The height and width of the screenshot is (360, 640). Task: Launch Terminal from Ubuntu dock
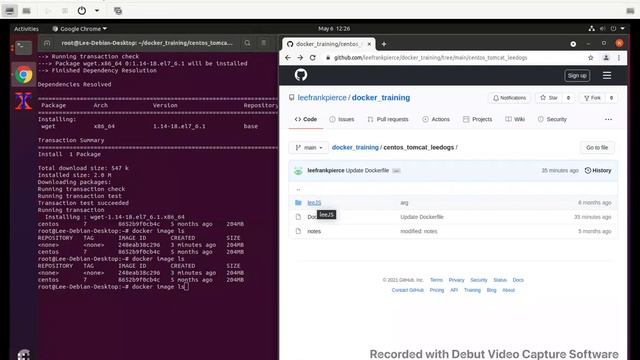click(x=23, y=48)
